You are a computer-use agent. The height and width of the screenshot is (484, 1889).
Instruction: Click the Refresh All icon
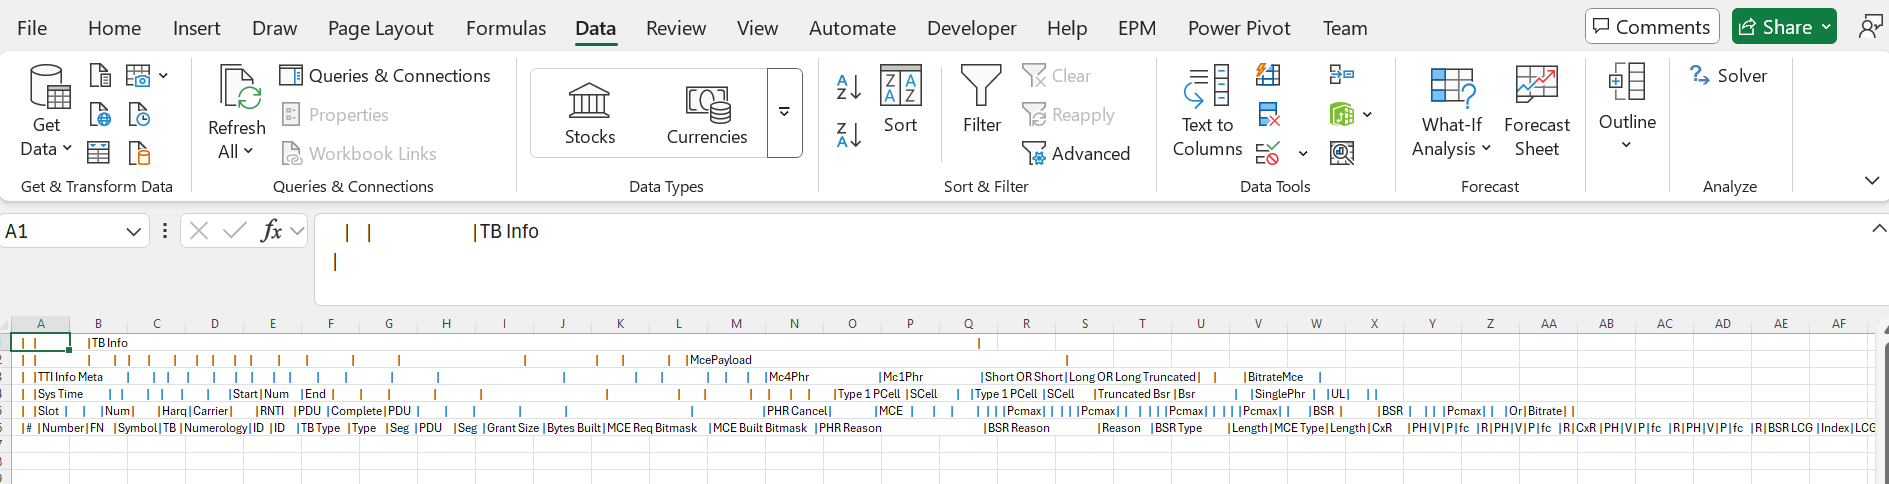click(x=238, y=88)
